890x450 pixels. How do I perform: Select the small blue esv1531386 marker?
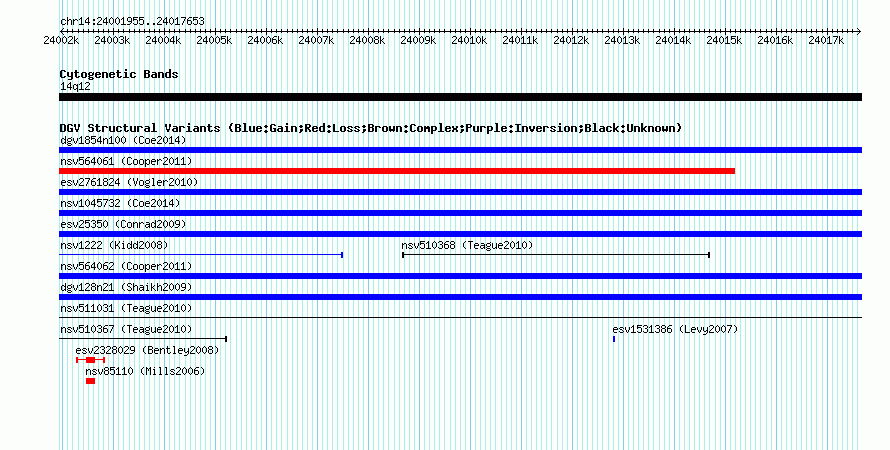[614, 339]
